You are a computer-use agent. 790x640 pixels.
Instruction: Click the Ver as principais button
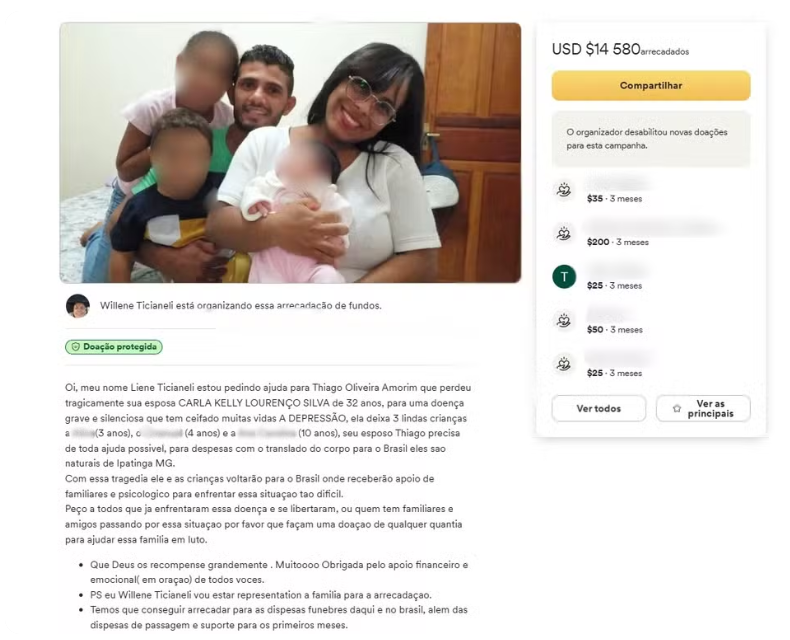[703, 409]
